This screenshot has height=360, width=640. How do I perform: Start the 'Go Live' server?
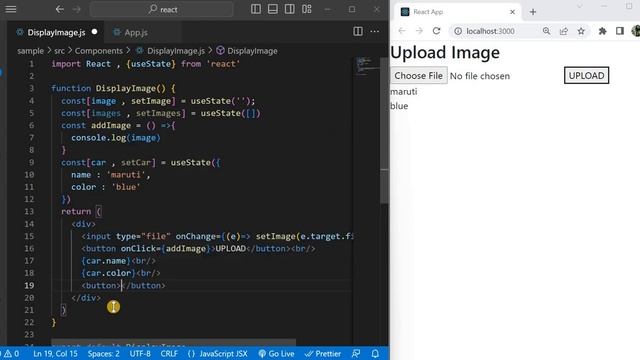276,353
